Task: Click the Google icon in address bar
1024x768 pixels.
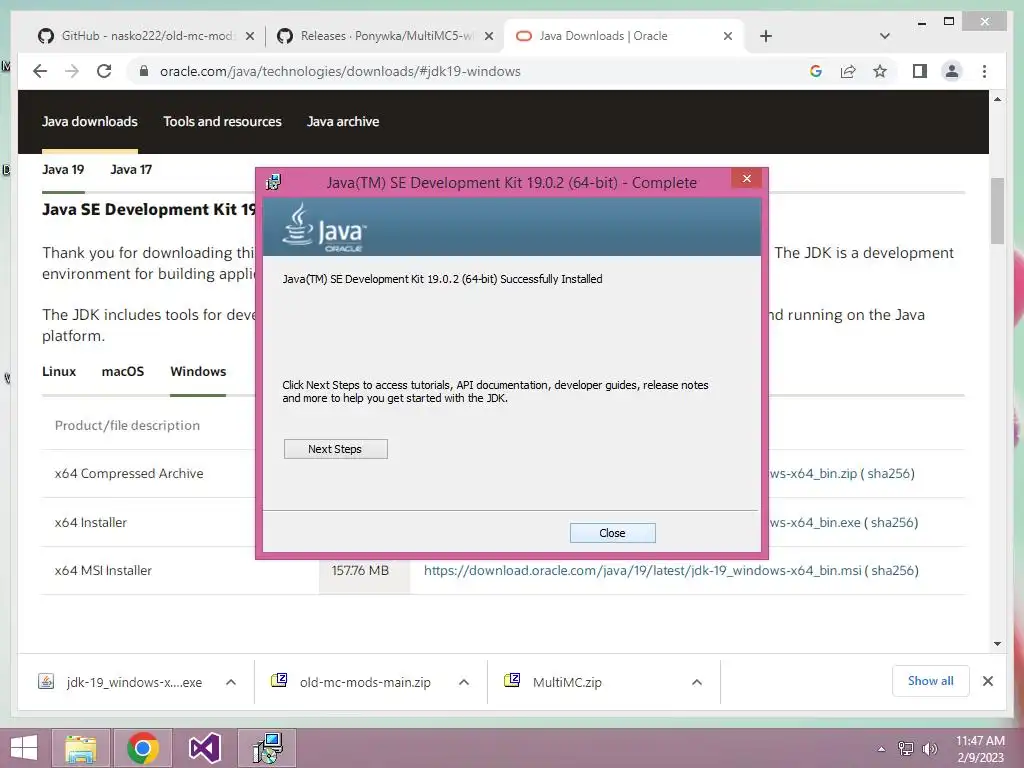Action: (816, 71)
